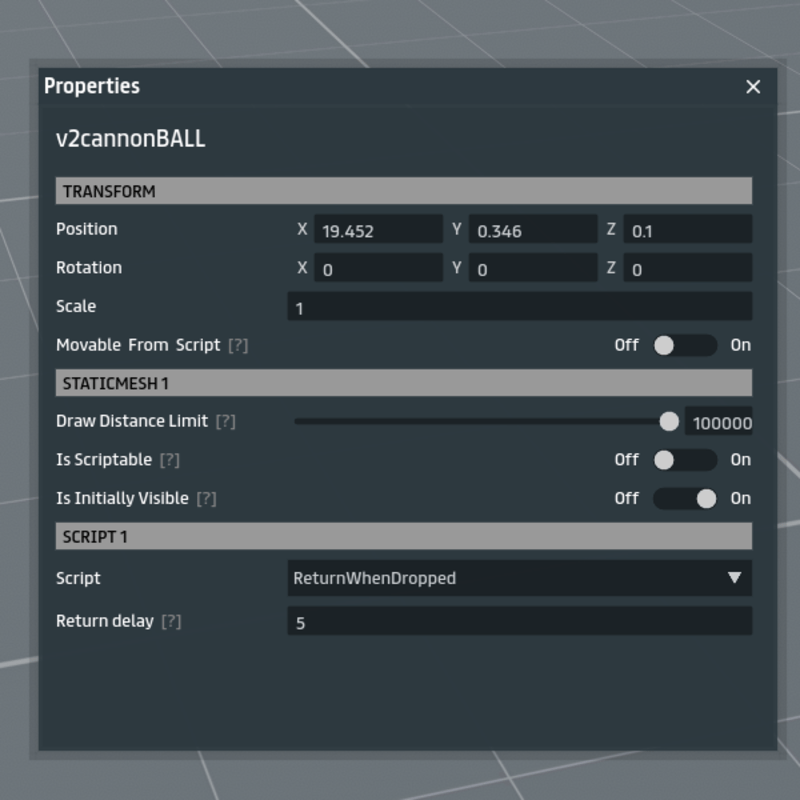This screenshot has height=800, width=800.
Task: Edit the Draw Distance value field 100000
Action: coord(719,423)
